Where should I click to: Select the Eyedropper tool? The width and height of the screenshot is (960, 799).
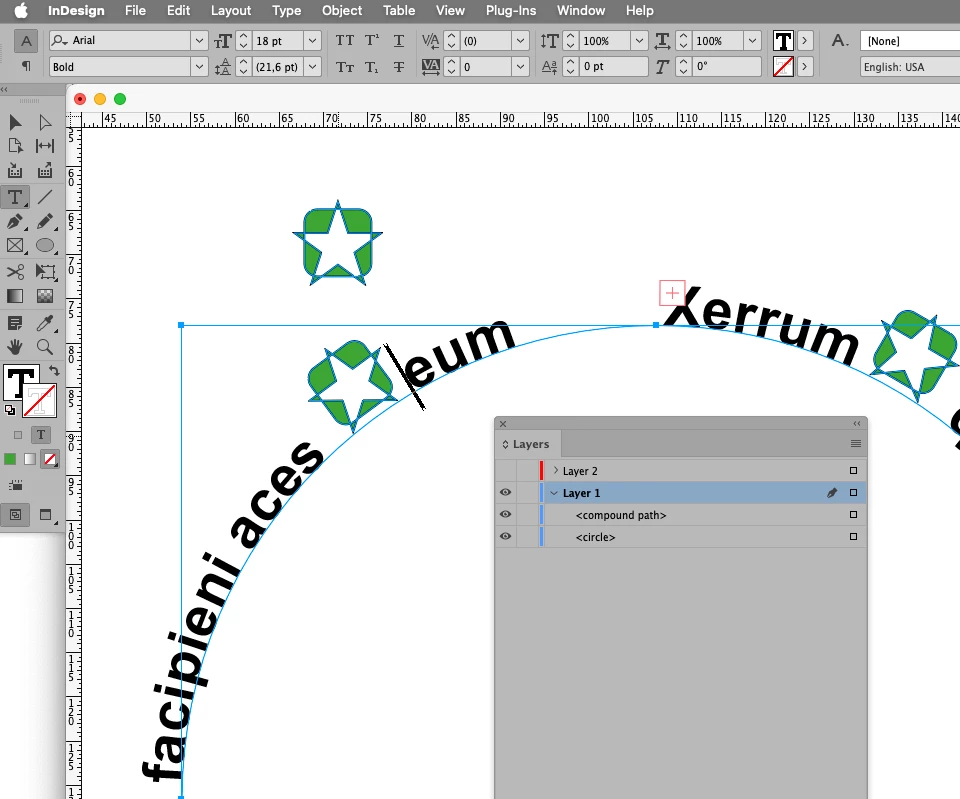[45, 323]
